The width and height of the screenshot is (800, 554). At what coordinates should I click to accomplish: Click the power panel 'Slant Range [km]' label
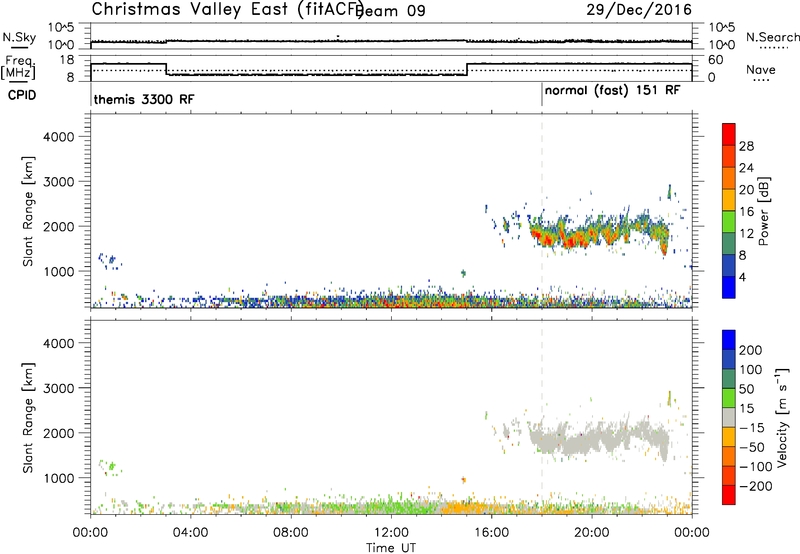[x=28, y=211]
